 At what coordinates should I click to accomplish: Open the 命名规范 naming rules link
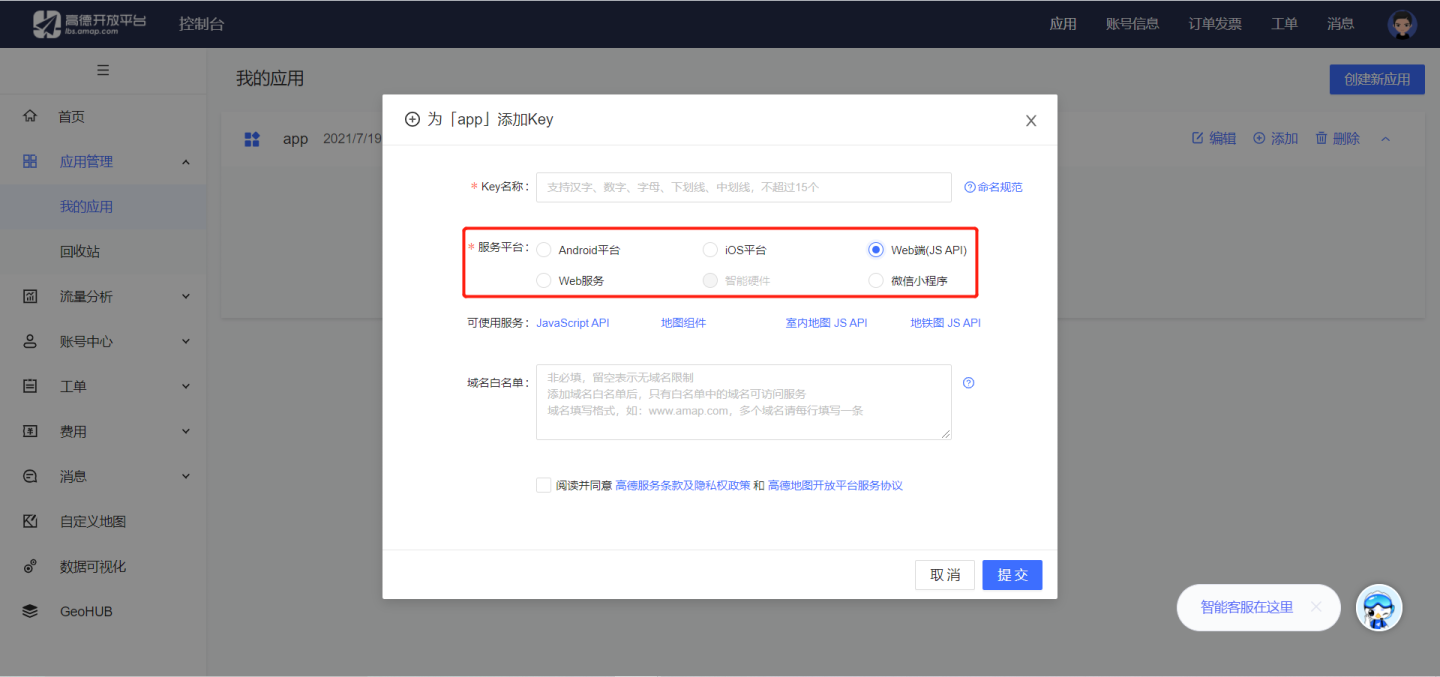[993, 187]
